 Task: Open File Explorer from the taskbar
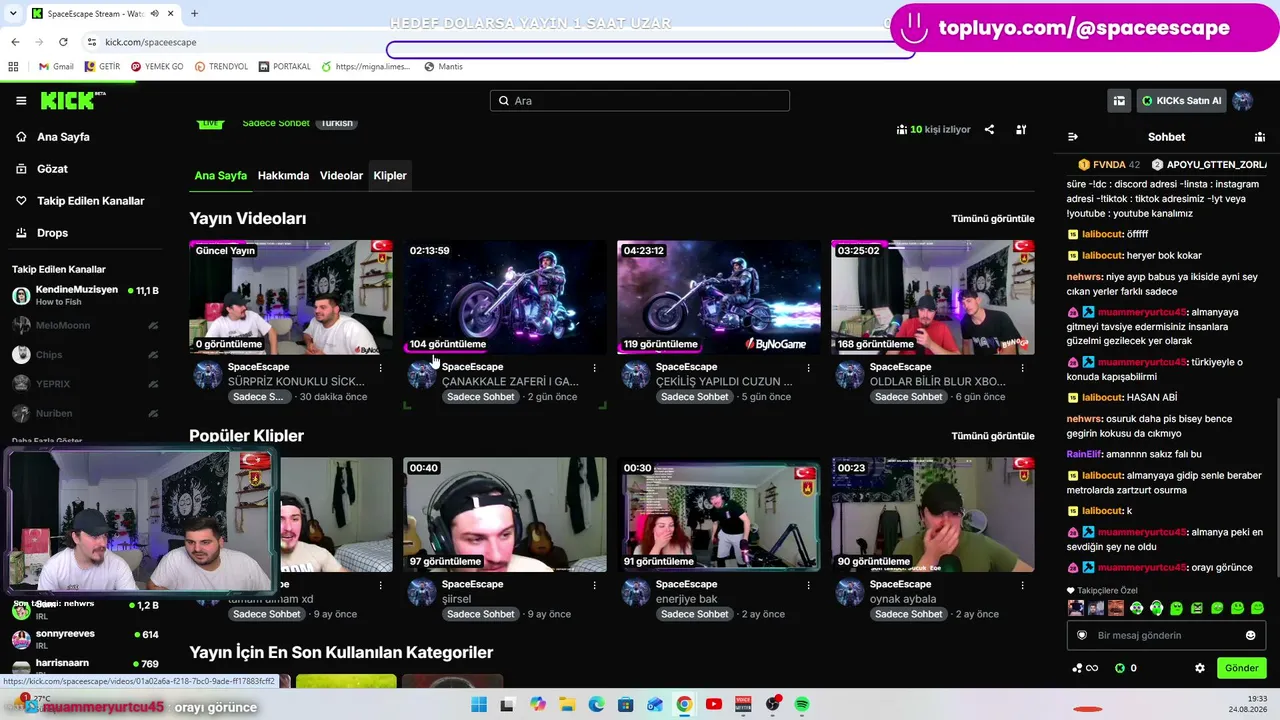click(567, 704)
